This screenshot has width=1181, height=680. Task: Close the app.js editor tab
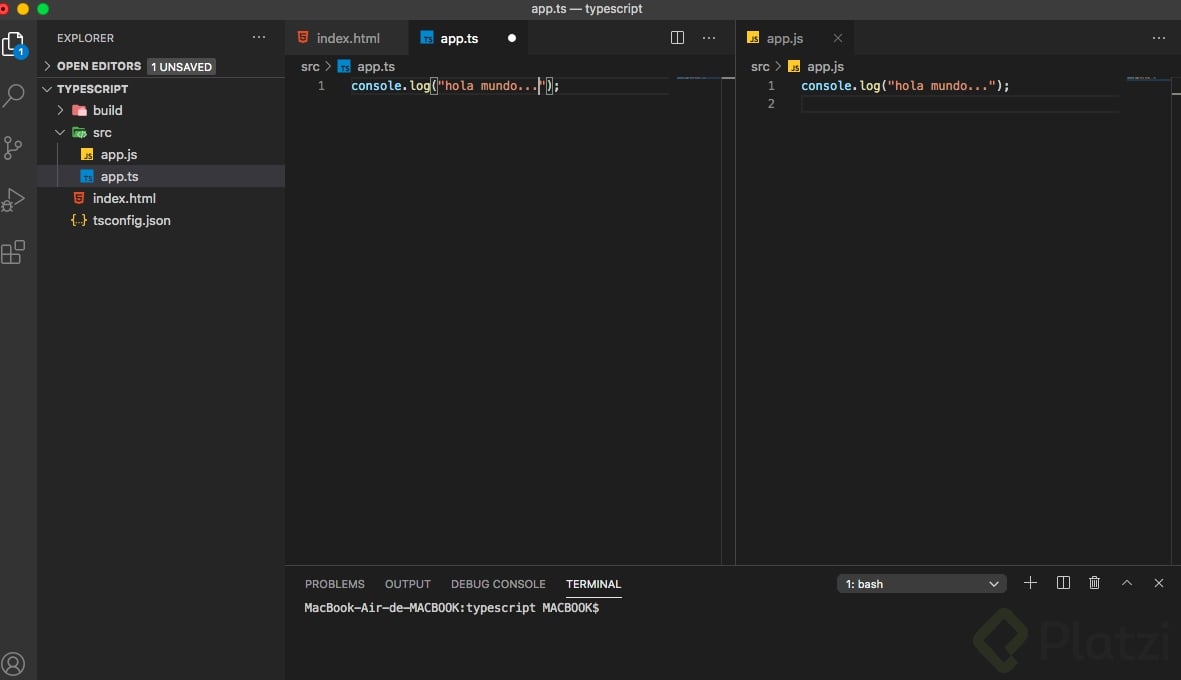838,38
